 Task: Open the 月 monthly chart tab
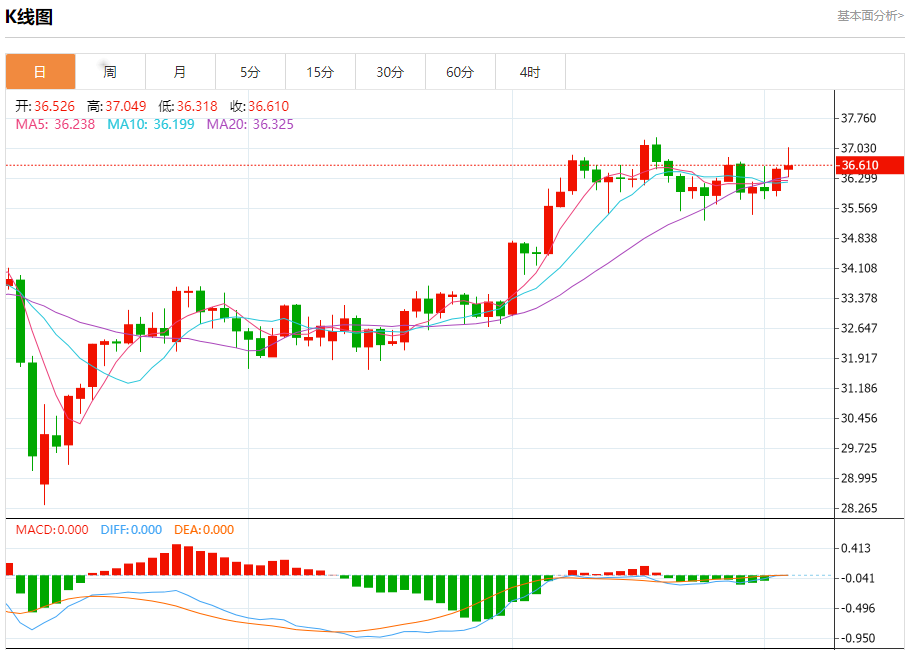tap(180, 72)
